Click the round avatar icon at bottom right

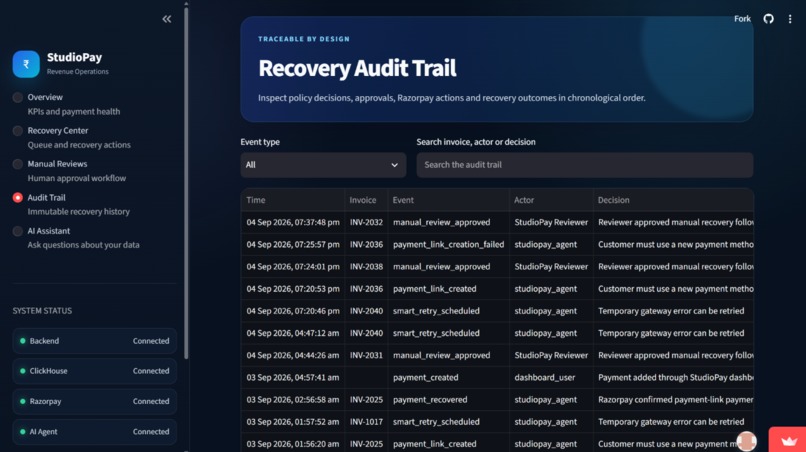746,441
